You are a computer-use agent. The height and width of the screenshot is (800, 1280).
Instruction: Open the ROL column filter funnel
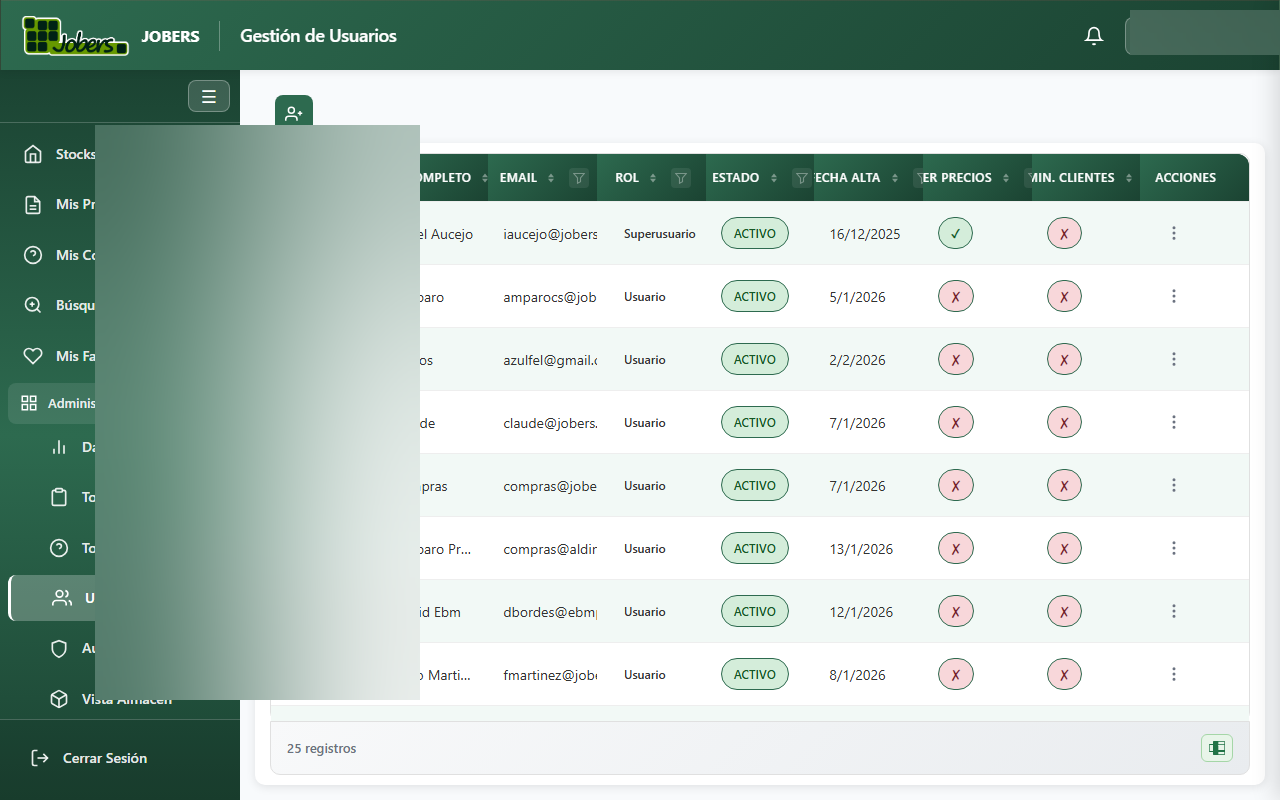point(681,177)
